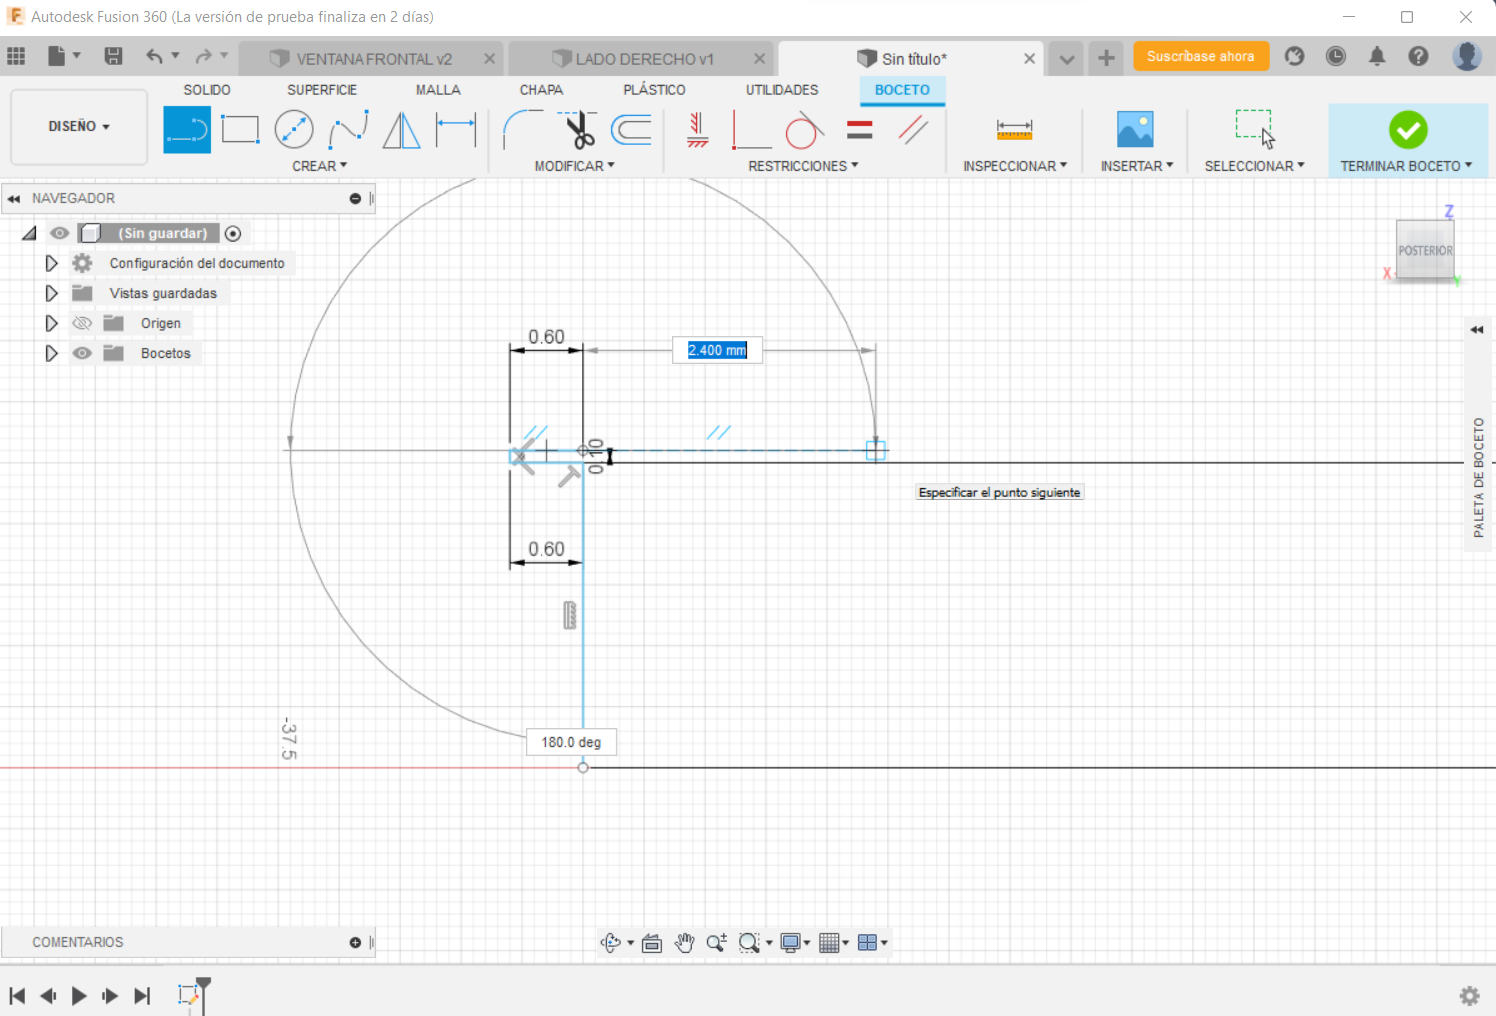
Task: Click the POSTERIOR face of the ViewCube
Action: point(1425,250)
